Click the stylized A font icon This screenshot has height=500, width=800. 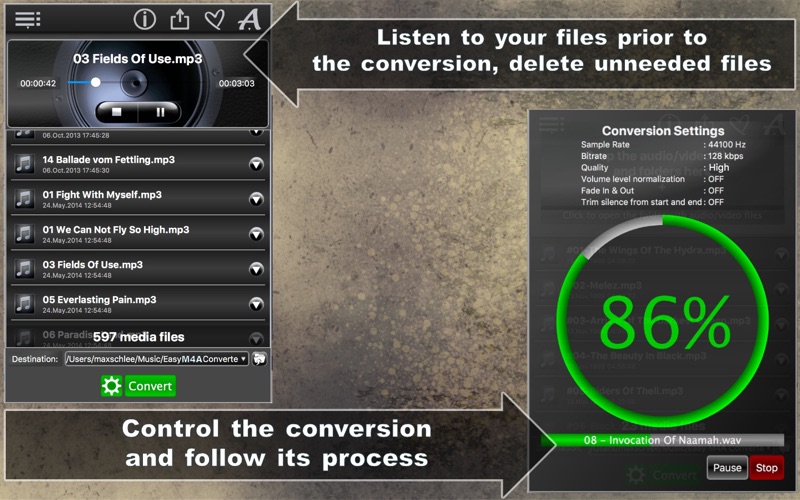point(249,19)
